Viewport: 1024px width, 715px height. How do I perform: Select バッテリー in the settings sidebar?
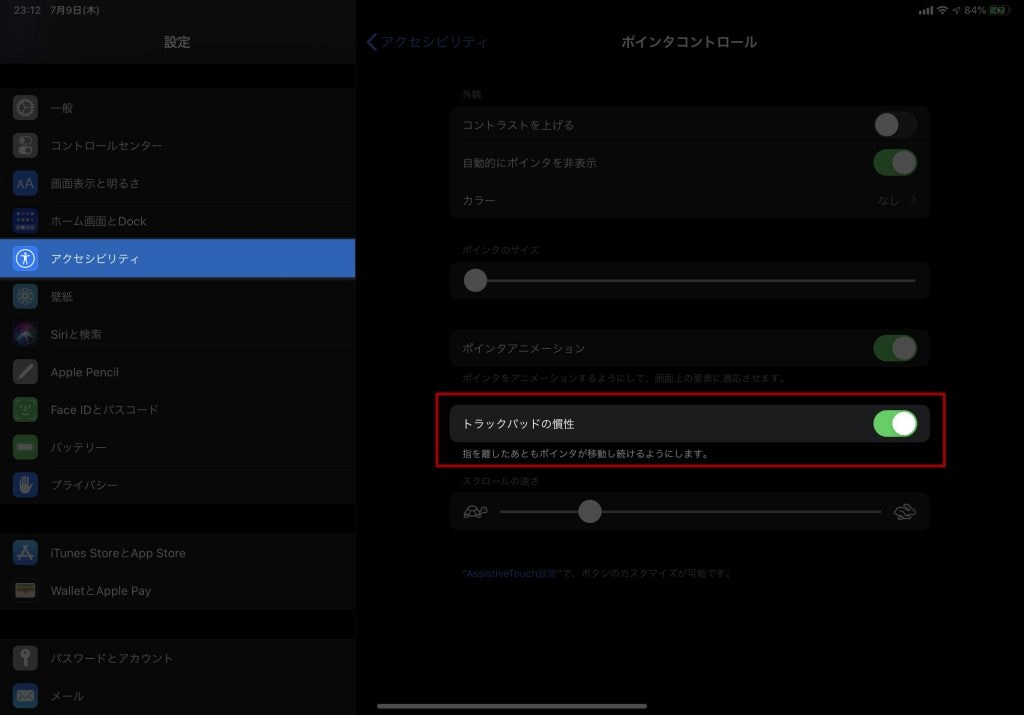[78, 448]
